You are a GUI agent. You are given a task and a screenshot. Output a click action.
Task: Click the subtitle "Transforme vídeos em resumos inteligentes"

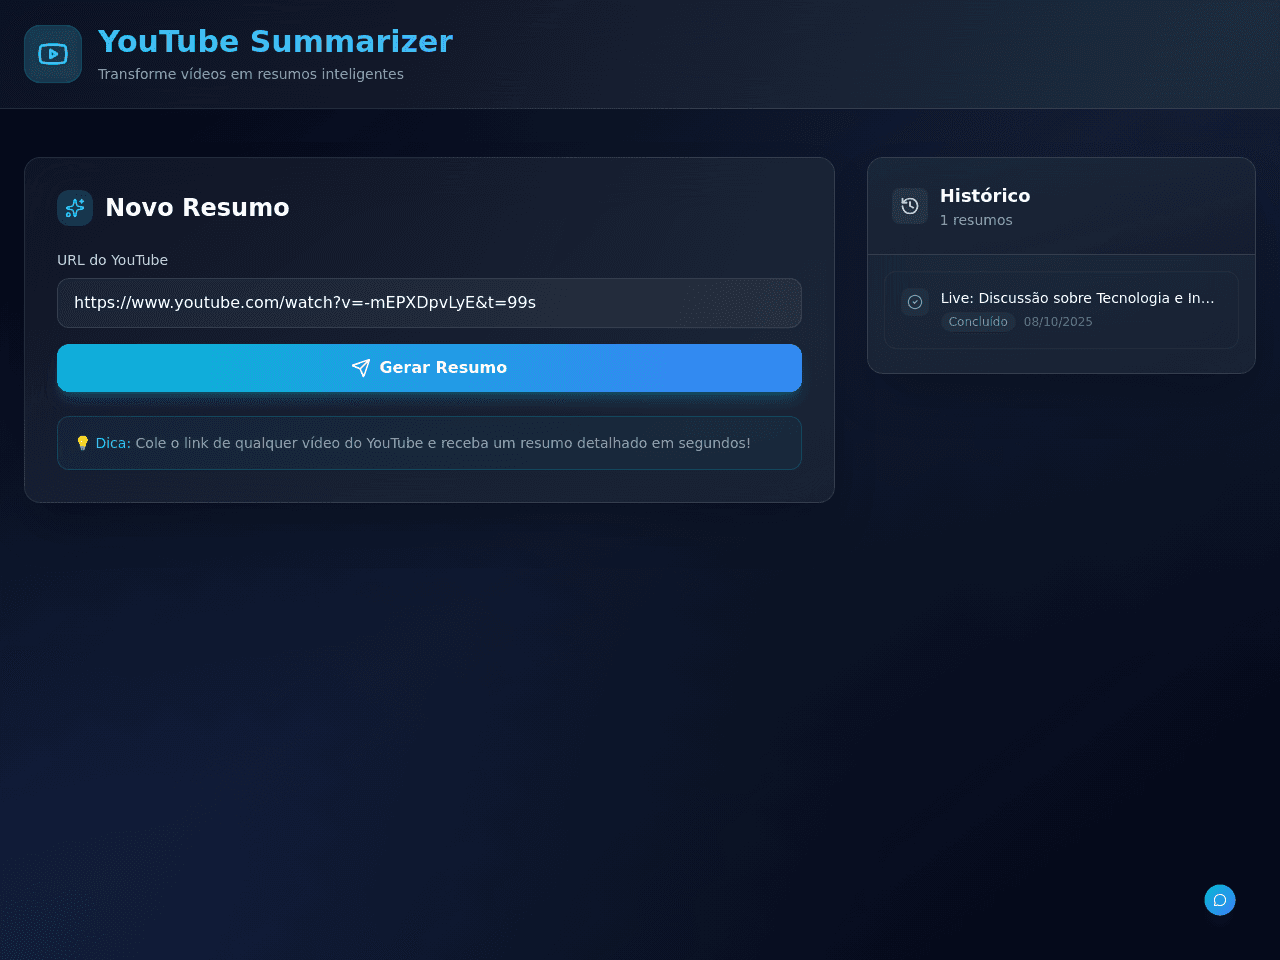click(251, 74)
